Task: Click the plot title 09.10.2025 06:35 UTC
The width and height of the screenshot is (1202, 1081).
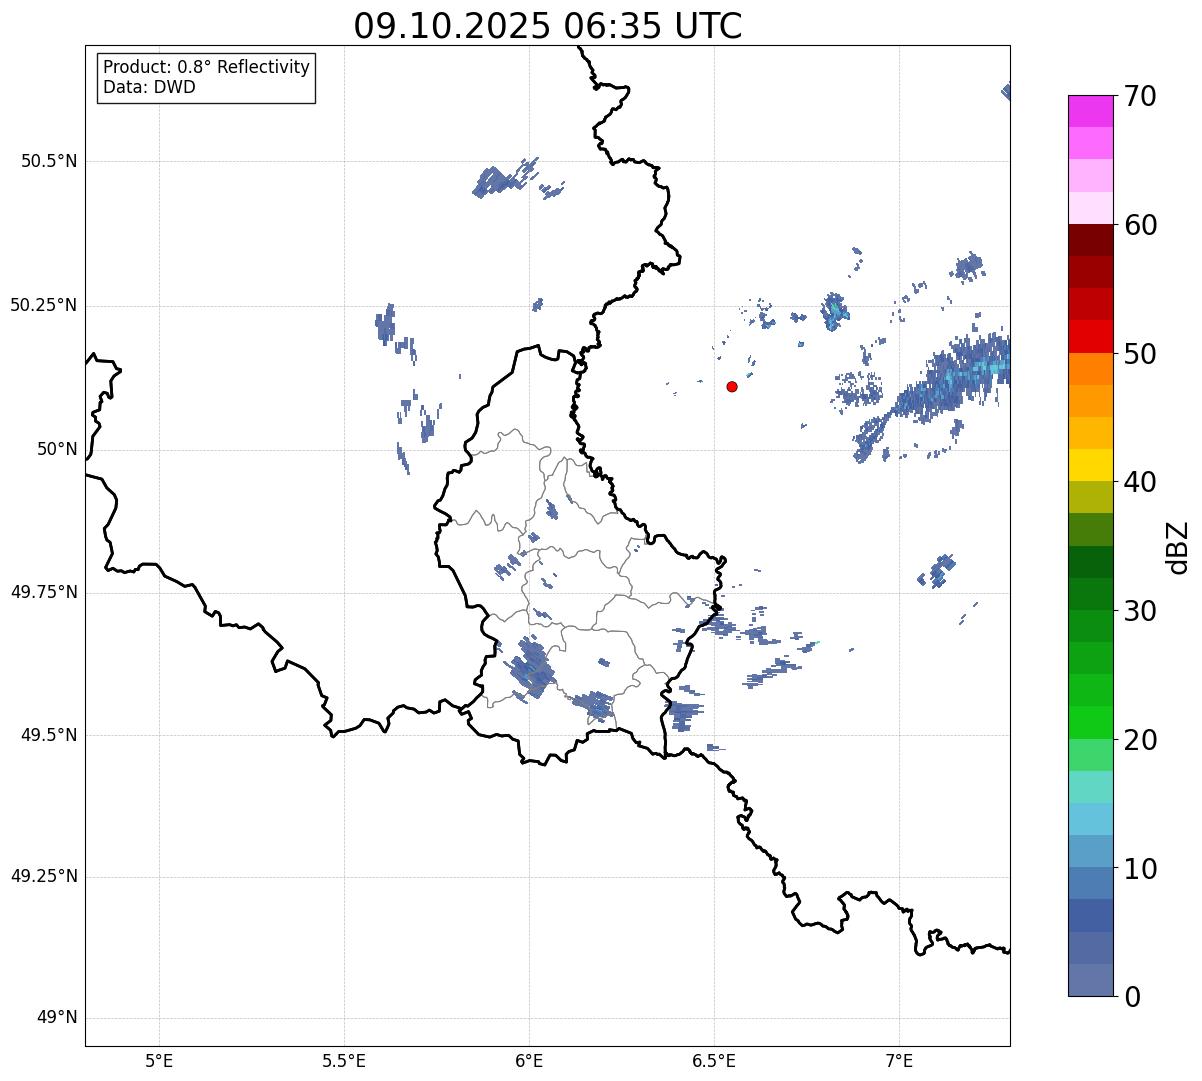Action: pos(548,26)
